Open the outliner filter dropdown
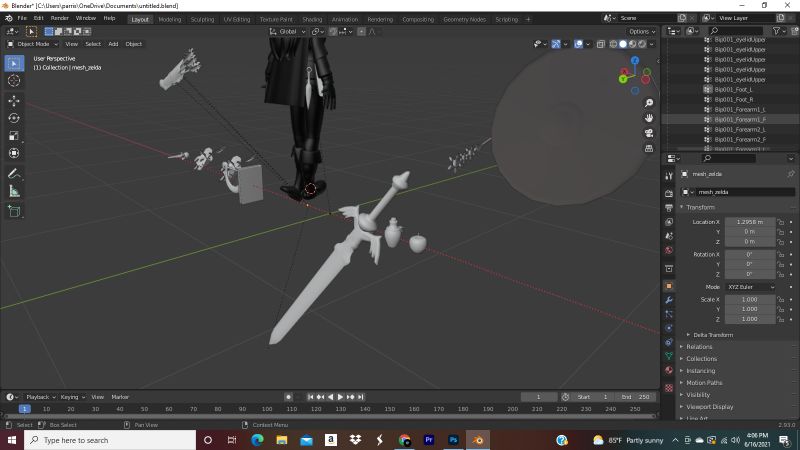This screenshot has height=450, width=800. [779, 31]
